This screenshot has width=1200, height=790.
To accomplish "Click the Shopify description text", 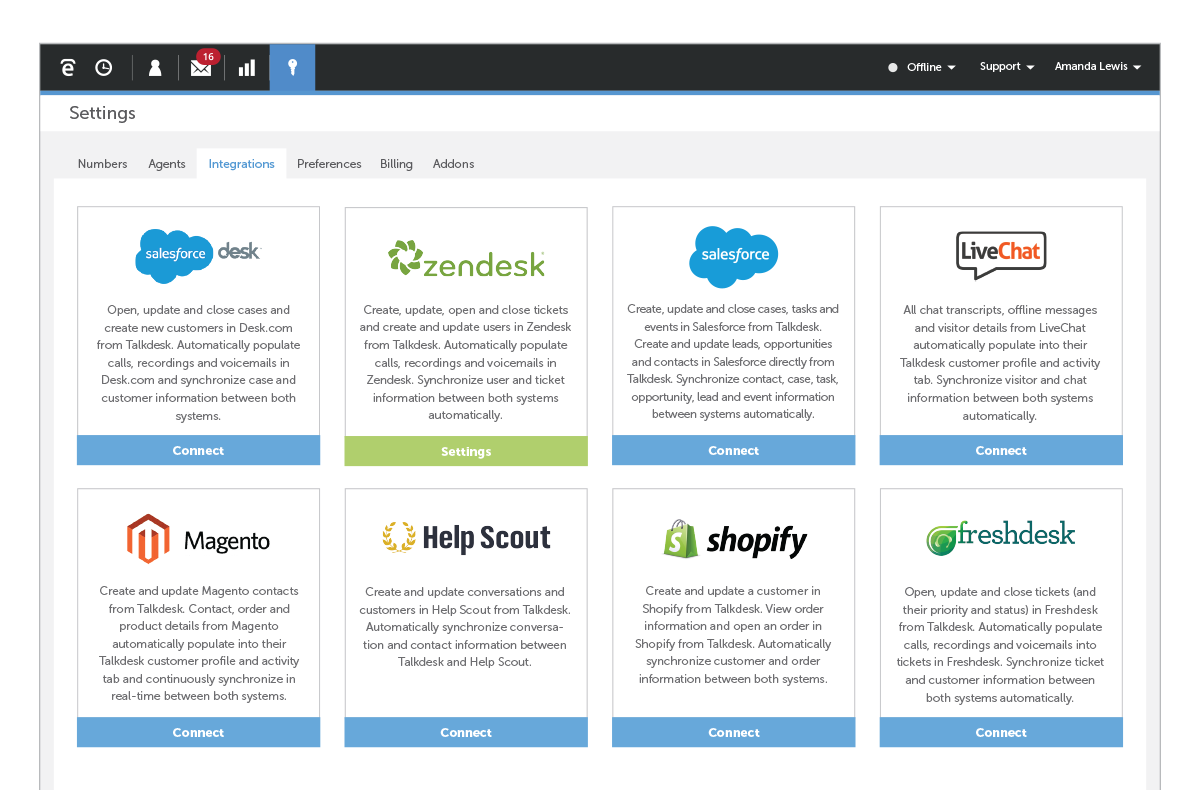I will point(734,635).
